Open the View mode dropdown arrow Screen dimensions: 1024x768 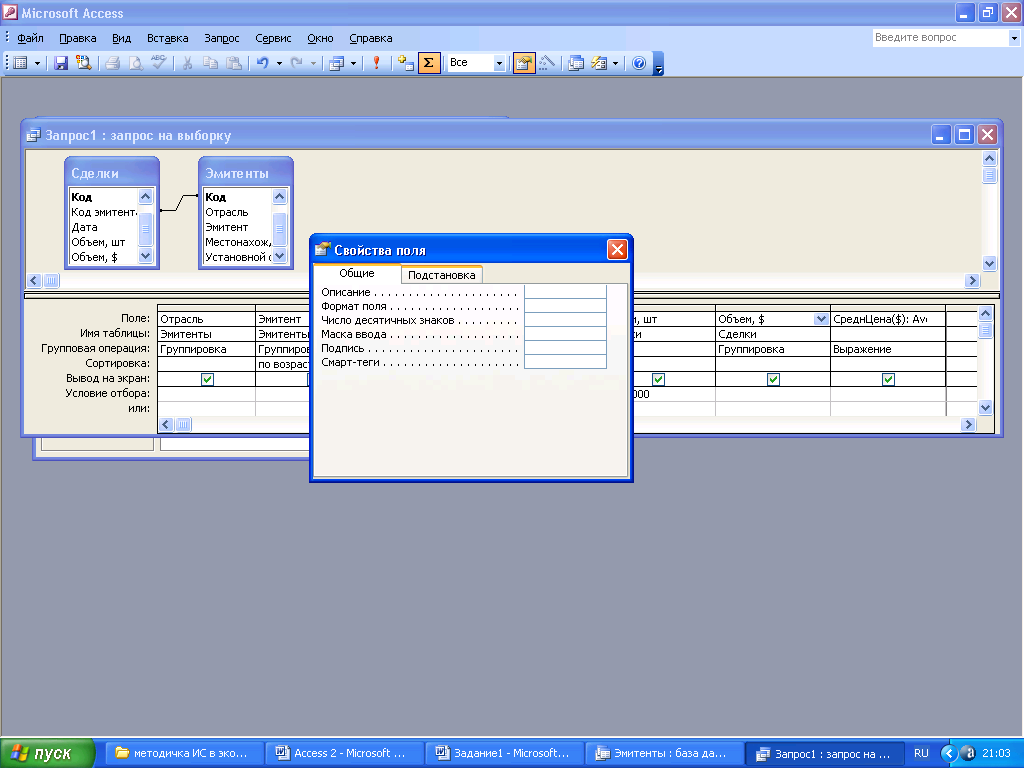[x=37, y=63]
